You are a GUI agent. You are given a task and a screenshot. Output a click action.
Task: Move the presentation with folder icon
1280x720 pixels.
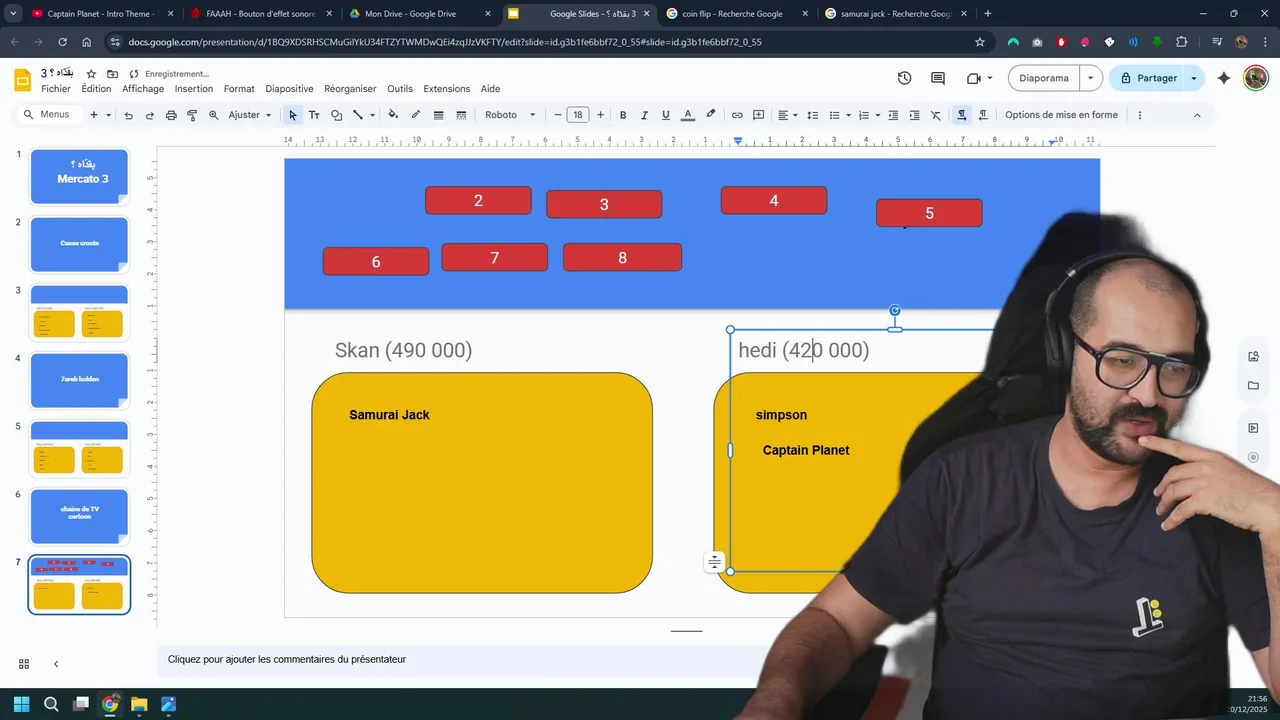[112, 74]
